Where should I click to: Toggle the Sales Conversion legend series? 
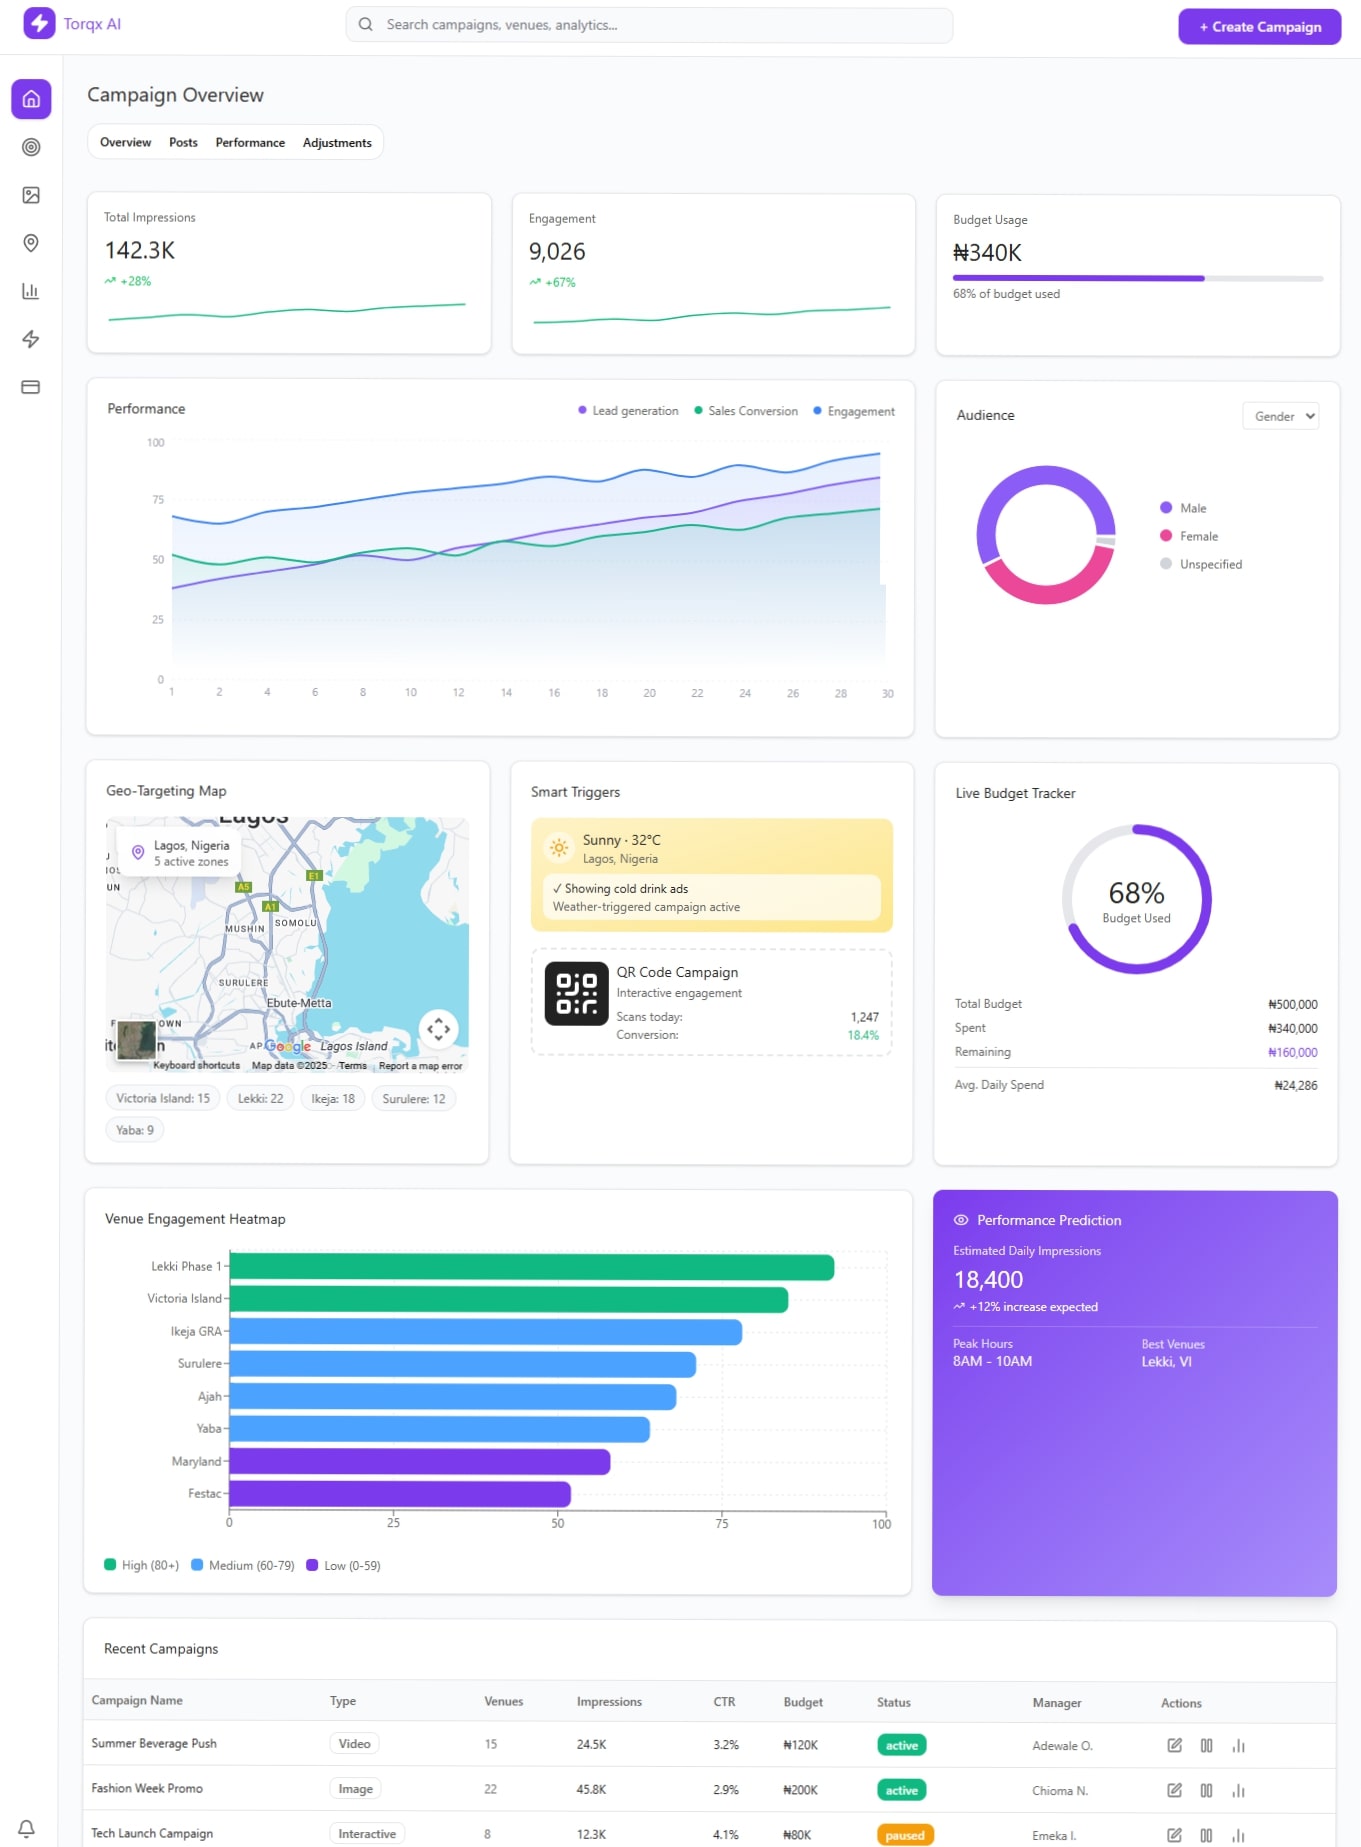click(746, 411)
